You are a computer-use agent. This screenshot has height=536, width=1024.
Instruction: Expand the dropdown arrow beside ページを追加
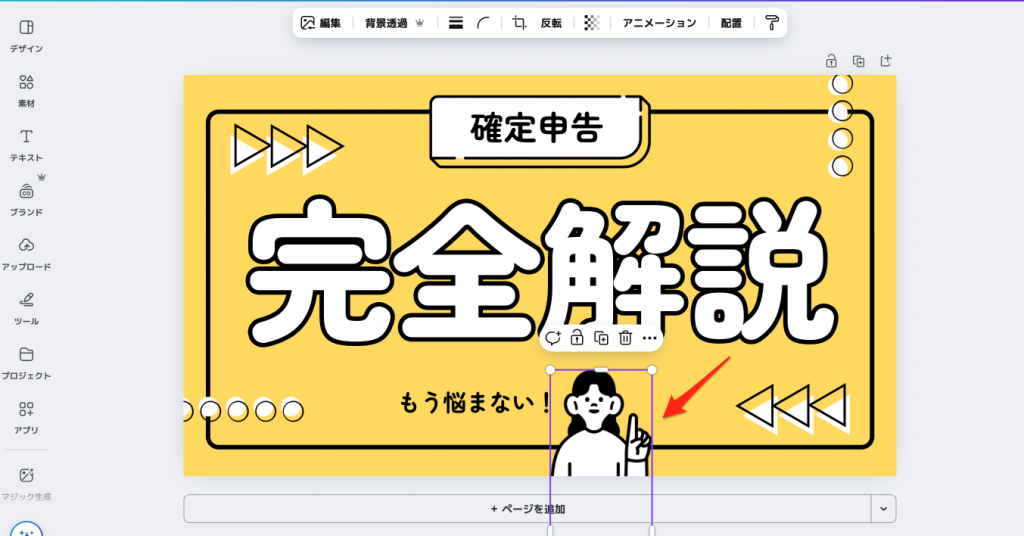[x=883, y=508]
